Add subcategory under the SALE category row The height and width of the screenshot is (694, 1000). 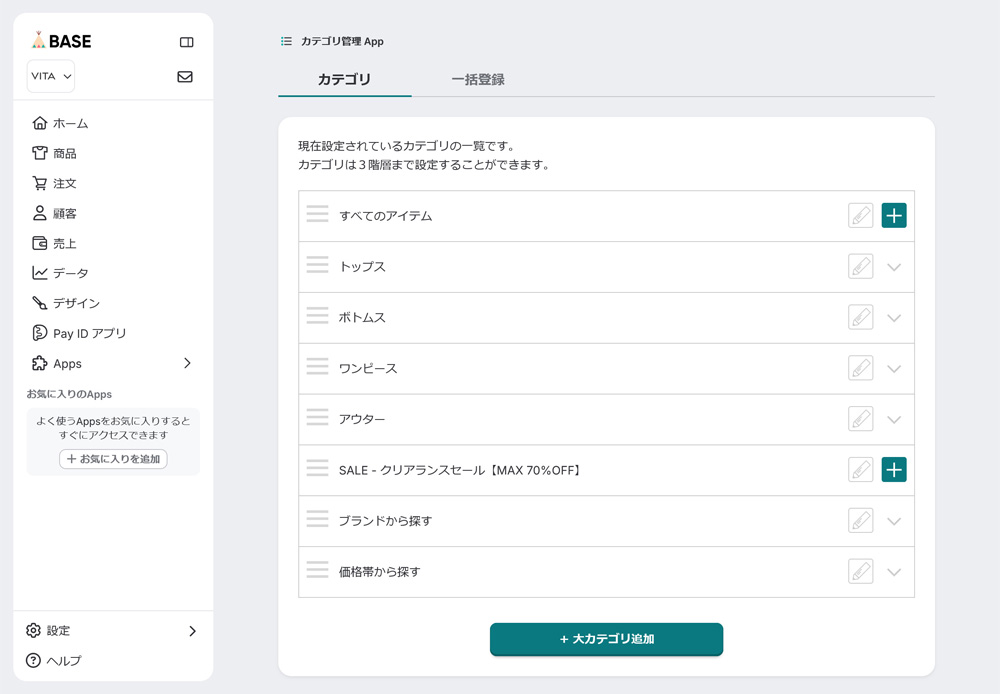pos(894,470)
